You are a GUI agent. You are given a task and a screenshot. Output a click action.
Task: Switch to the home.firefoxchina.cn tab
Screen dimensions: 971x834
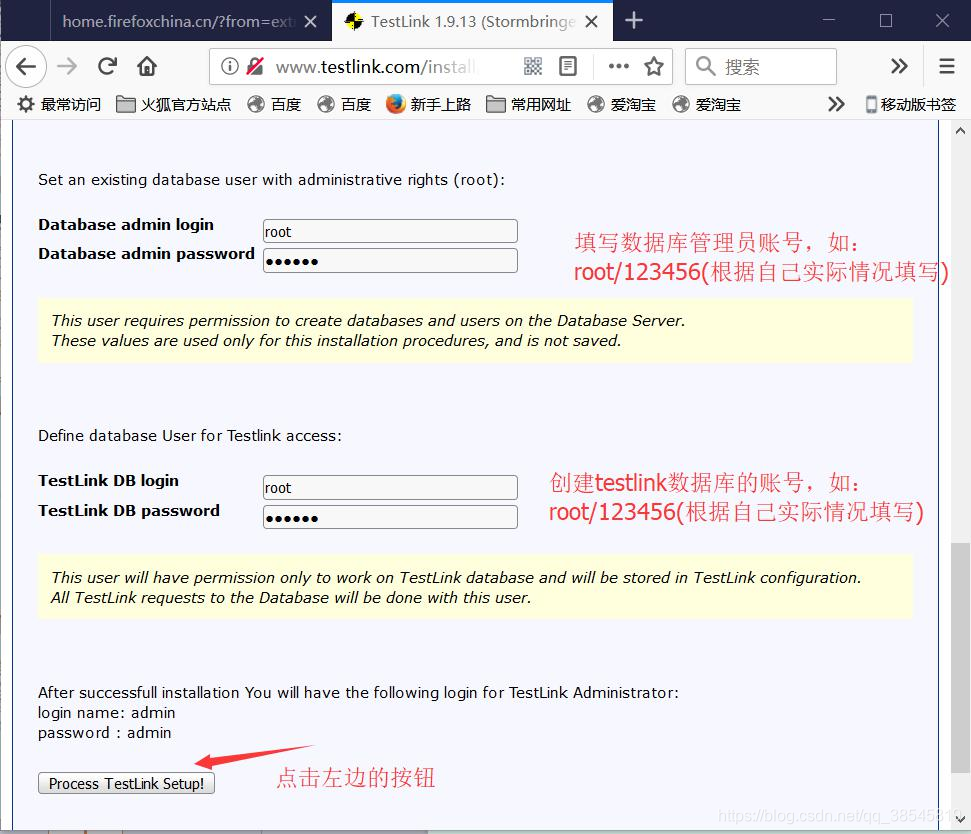(178, 22)
